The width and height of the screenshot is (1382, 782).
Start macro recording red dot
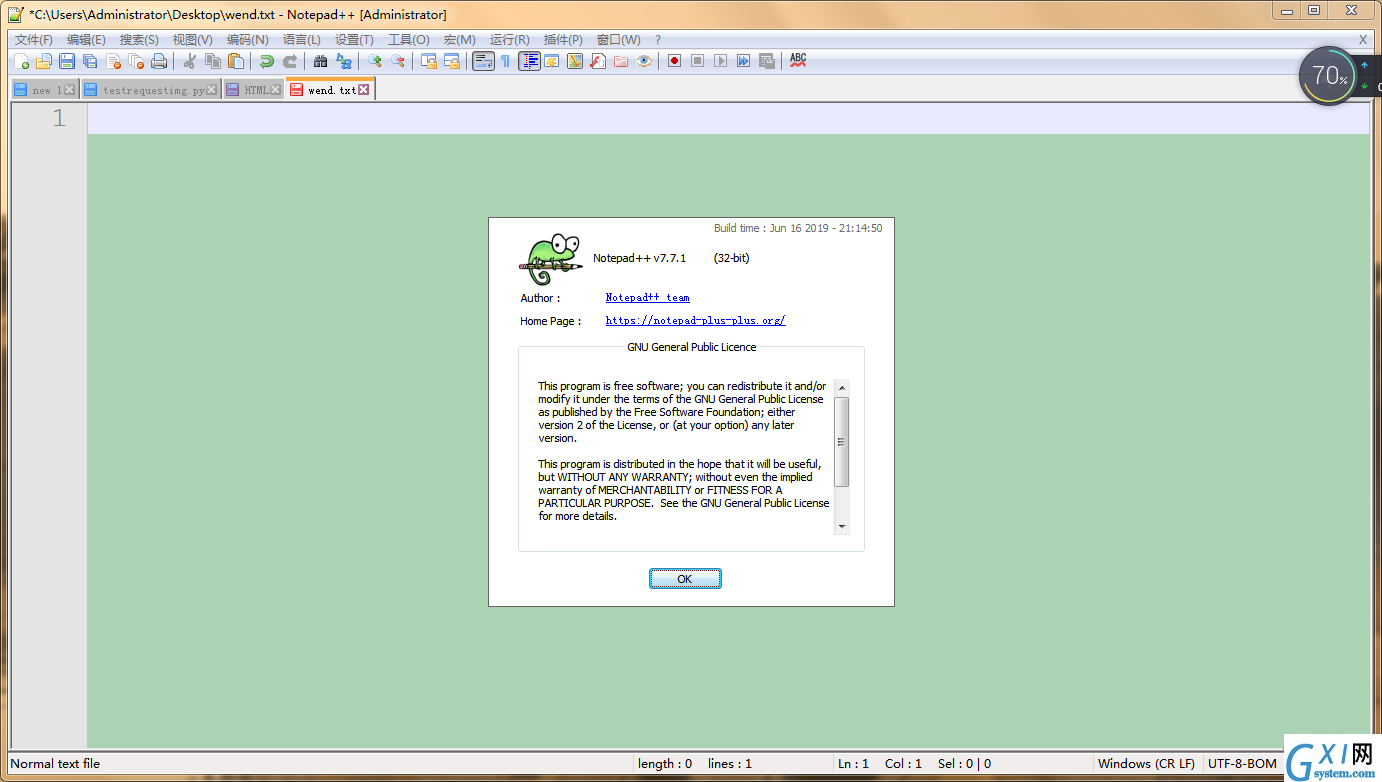[x=675, y=61]
